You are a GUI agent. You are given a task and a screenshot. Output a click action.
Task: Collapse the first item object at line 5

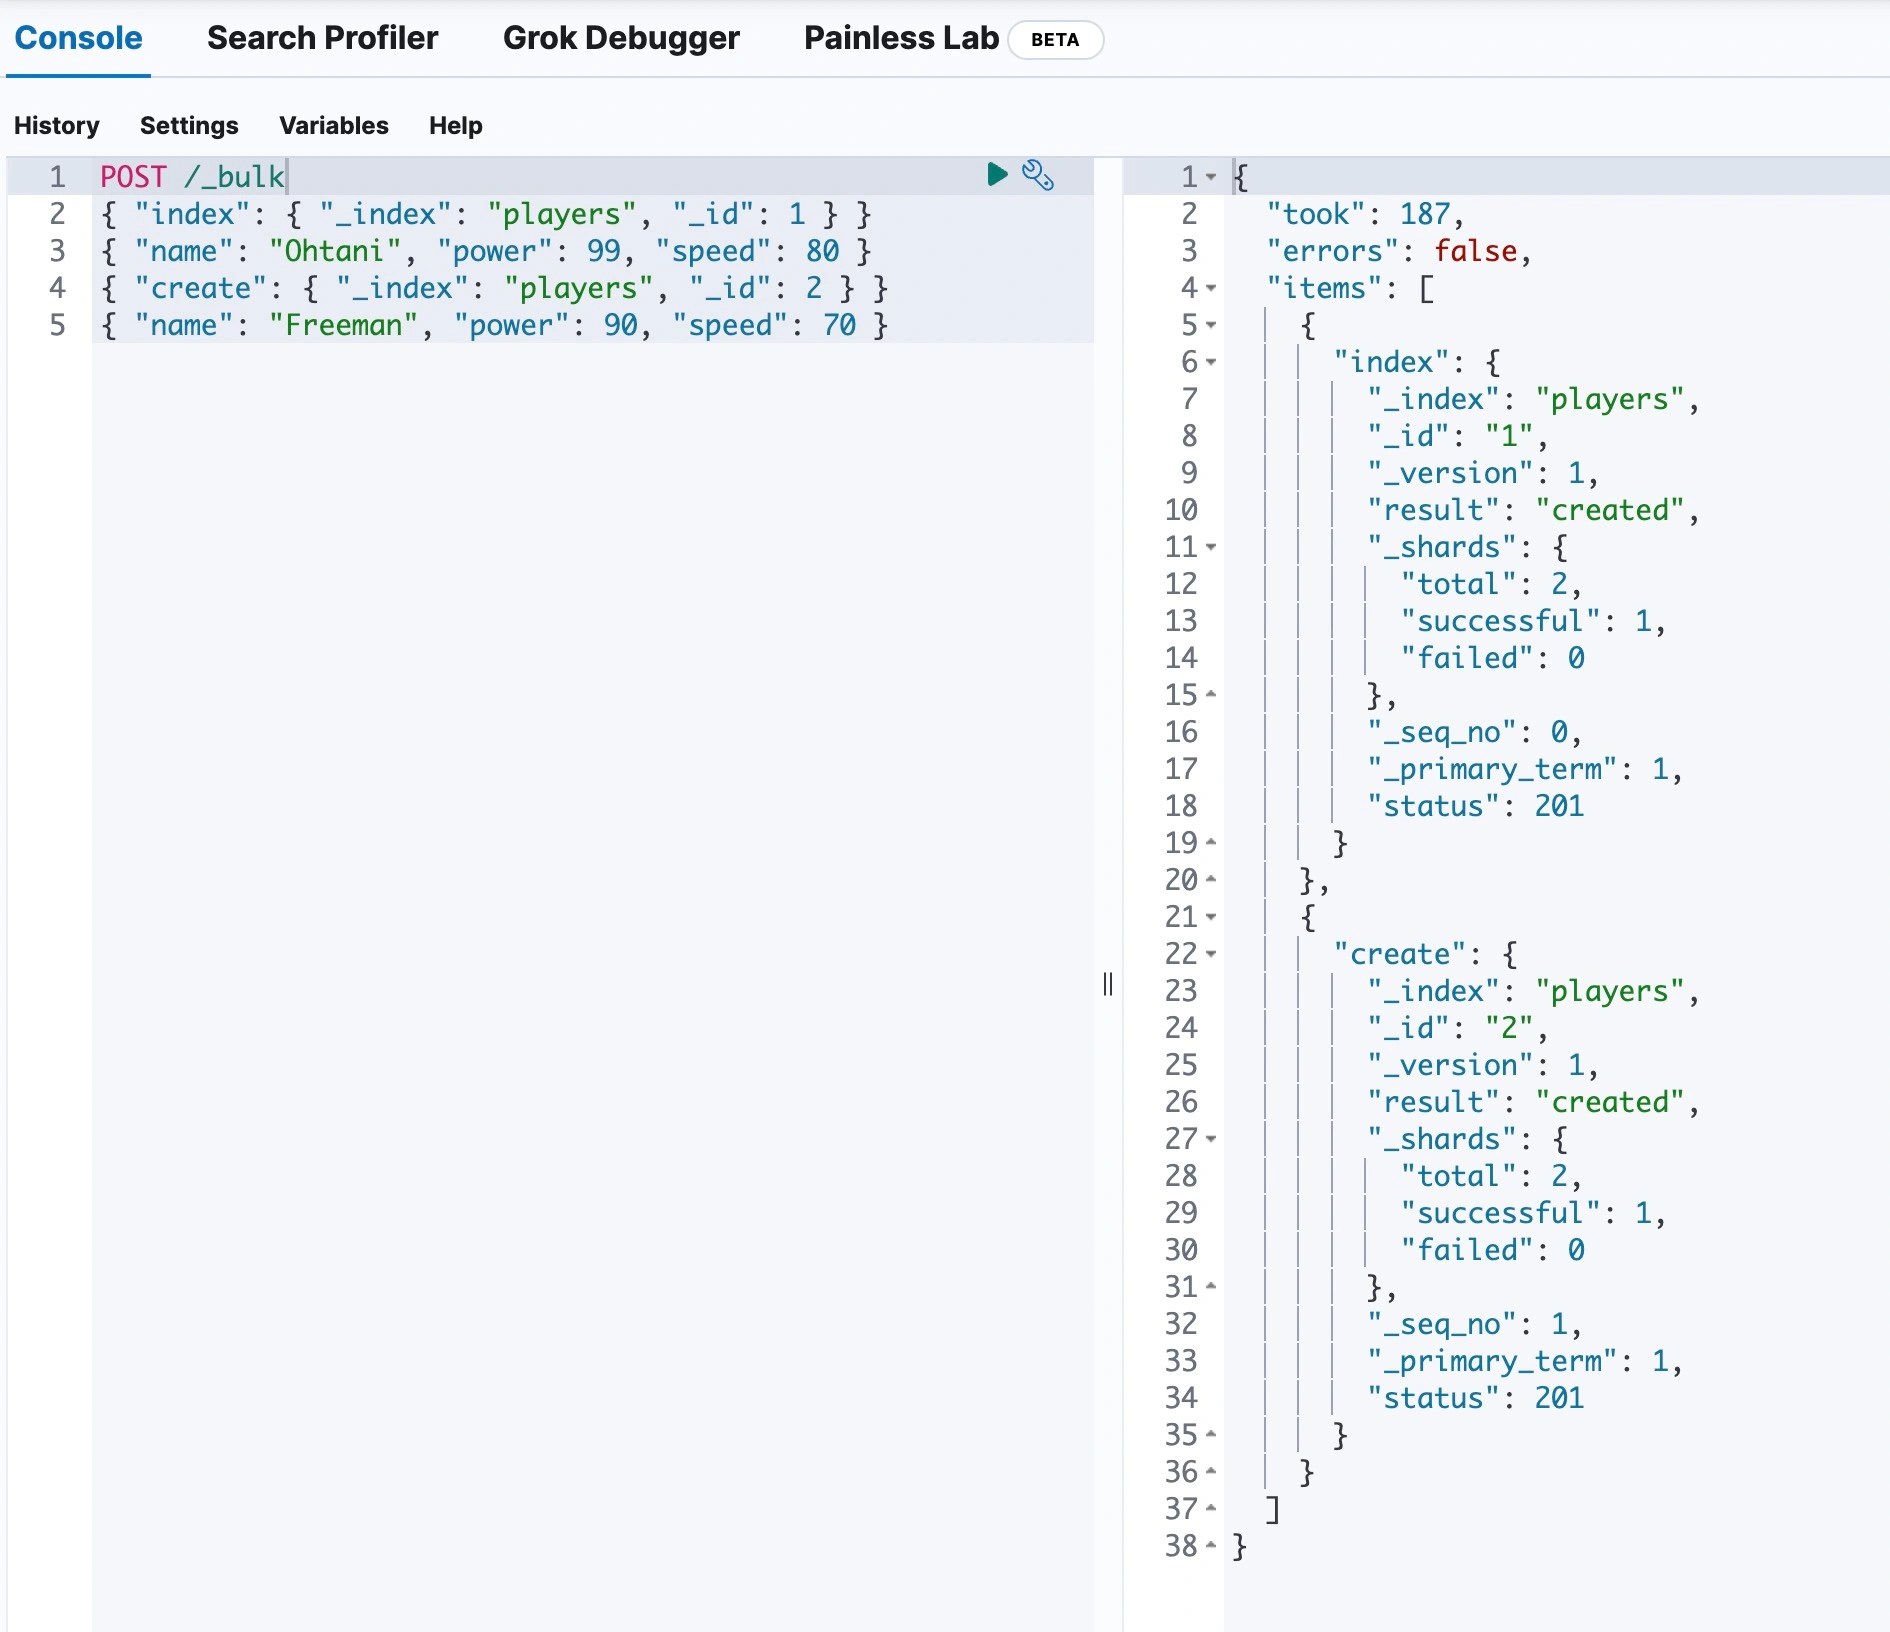click(1211, 325)
